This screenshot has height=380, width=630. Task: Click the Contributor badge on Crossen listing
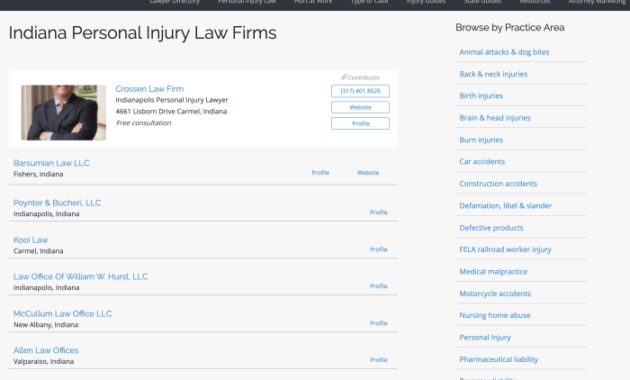(x=360, y=77)
